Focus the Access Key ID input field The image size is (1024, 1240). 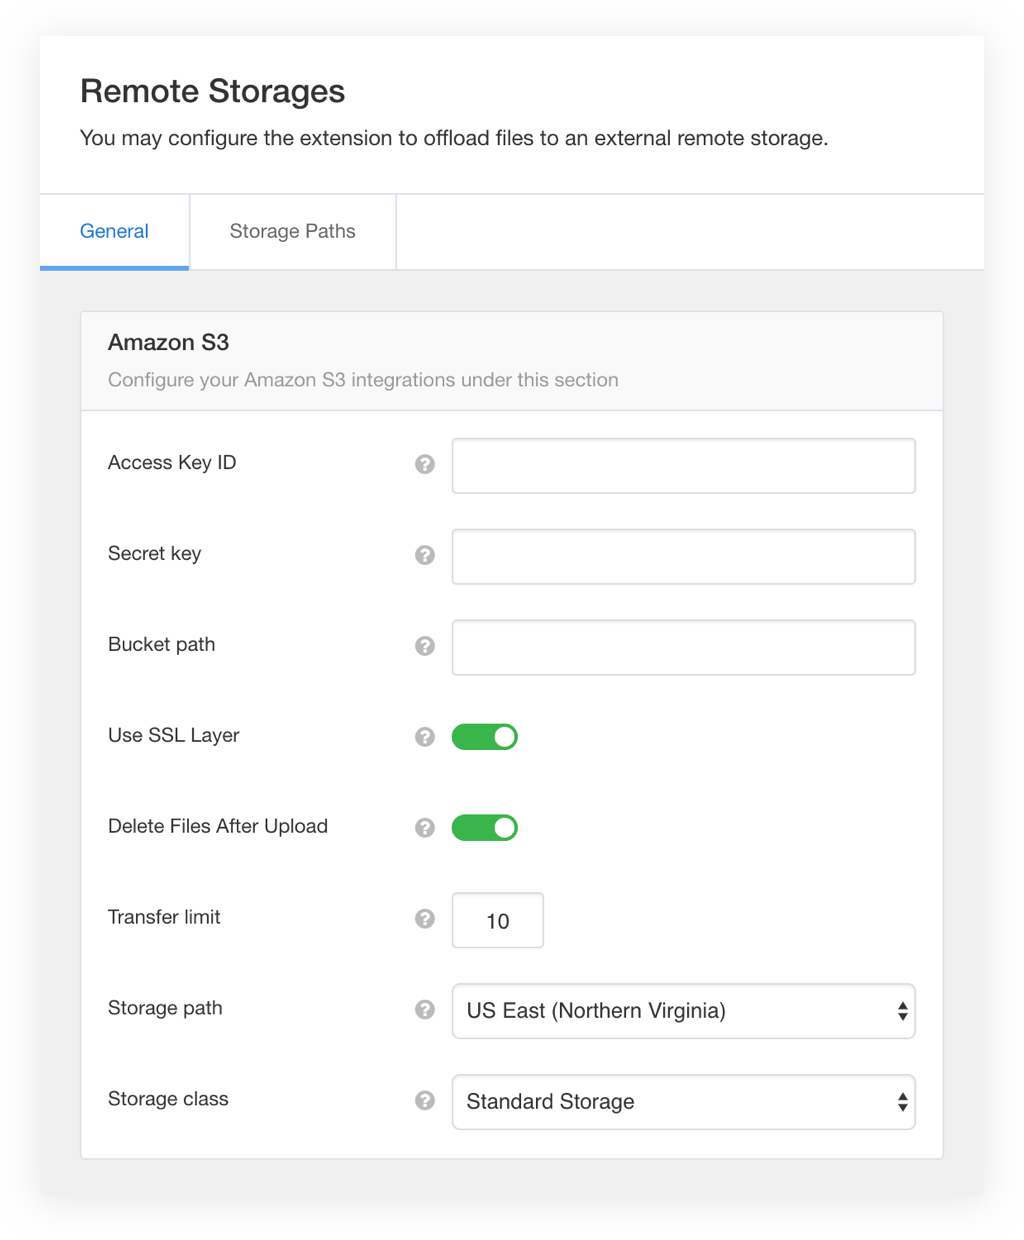(684, 466)
